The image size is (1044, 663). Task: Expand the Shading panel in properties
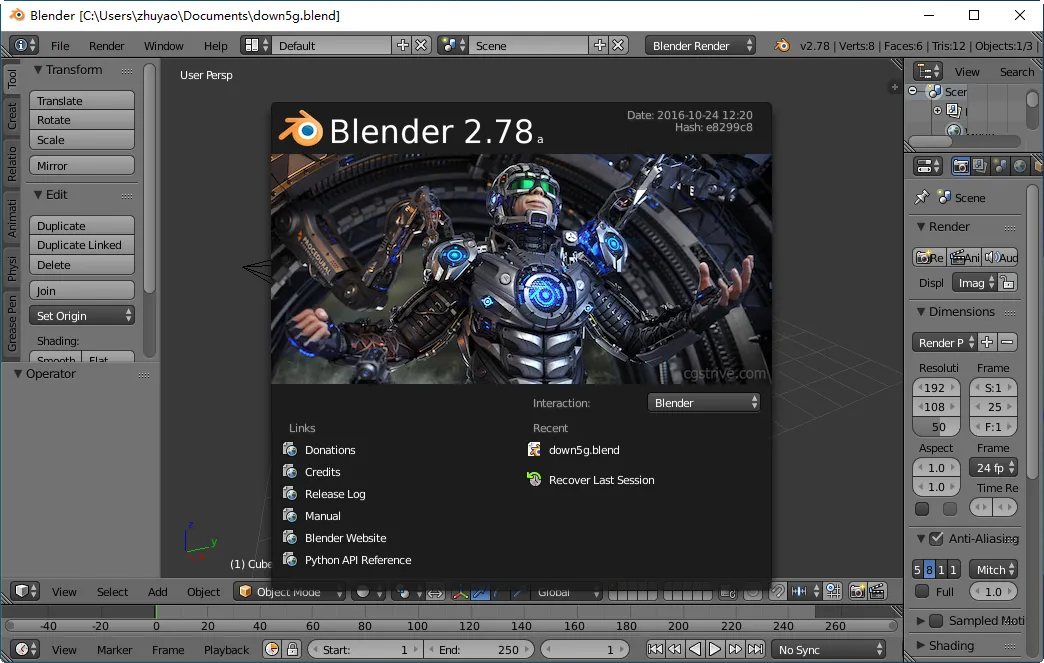(921, 645)
